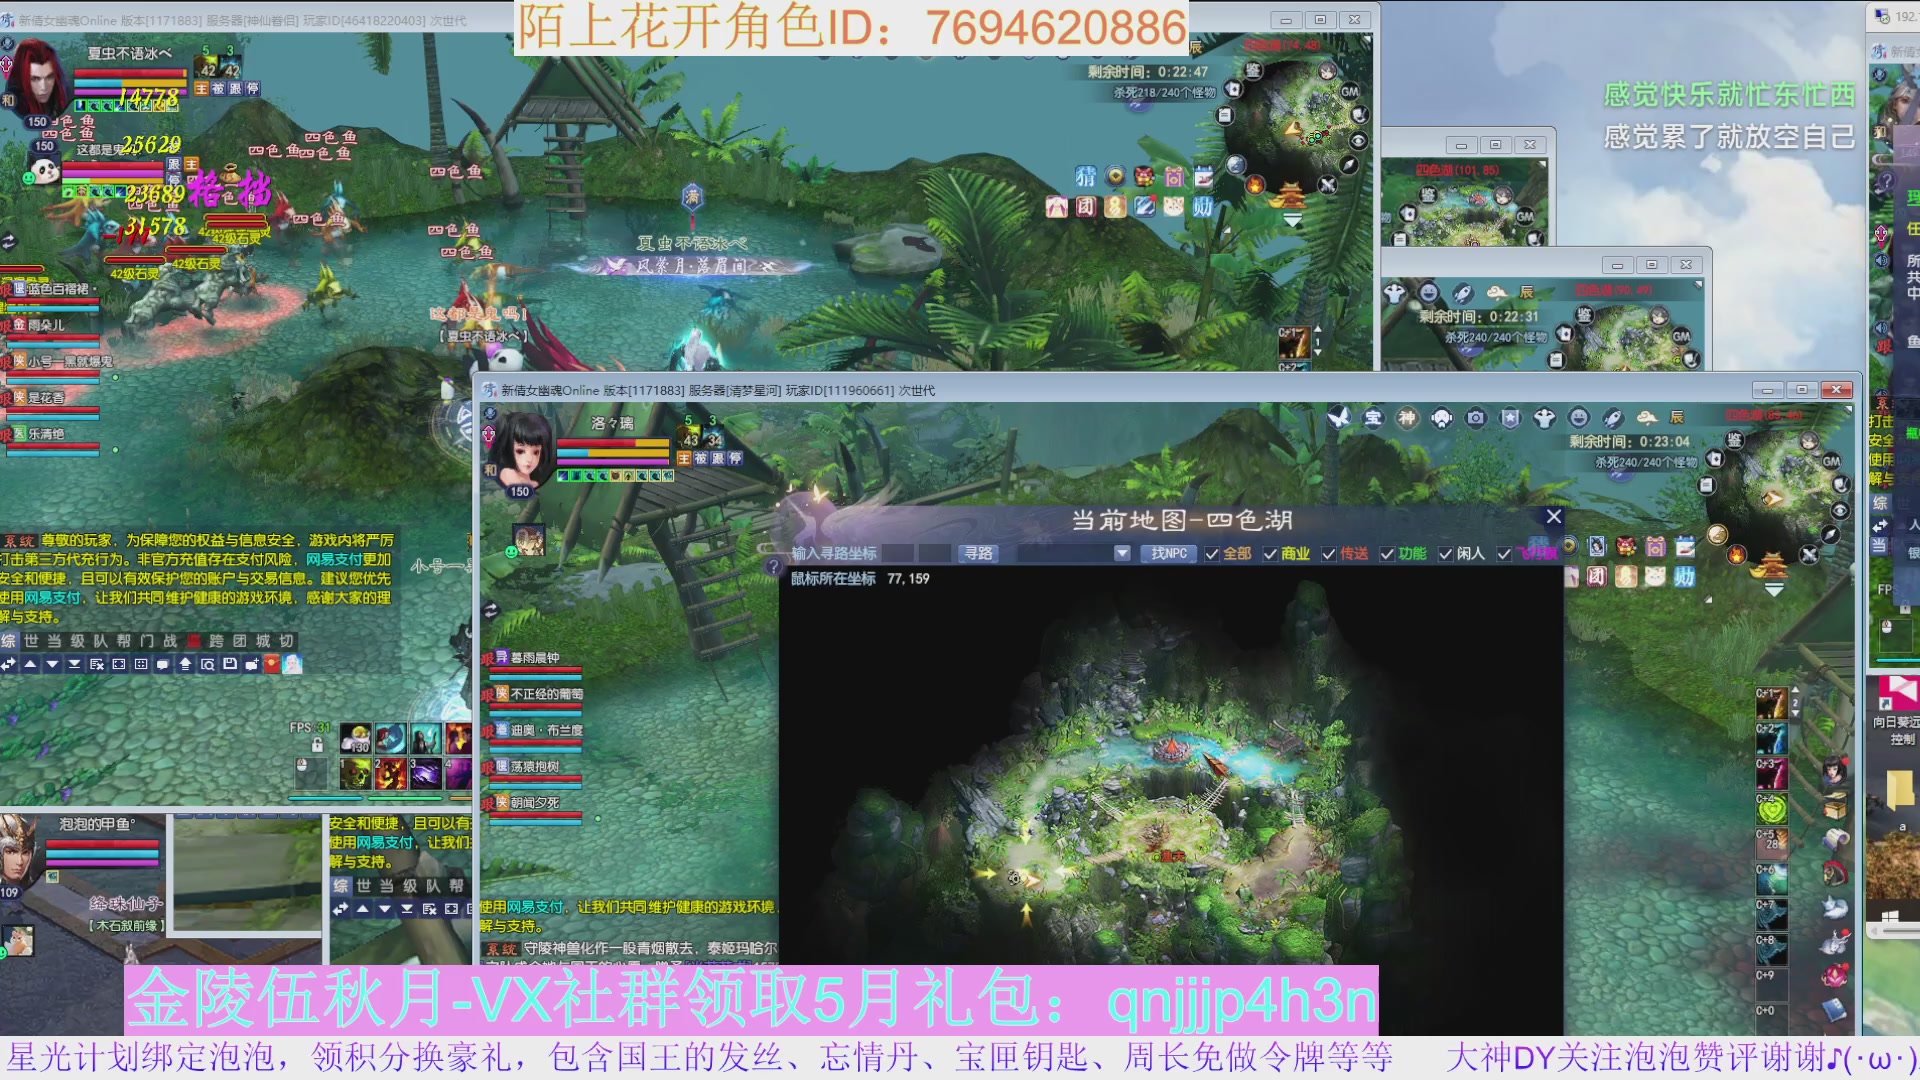Click the 找NPC button in map dialog
The width and height of the screenshot is (1920, 1080).
click(1168, 553)
